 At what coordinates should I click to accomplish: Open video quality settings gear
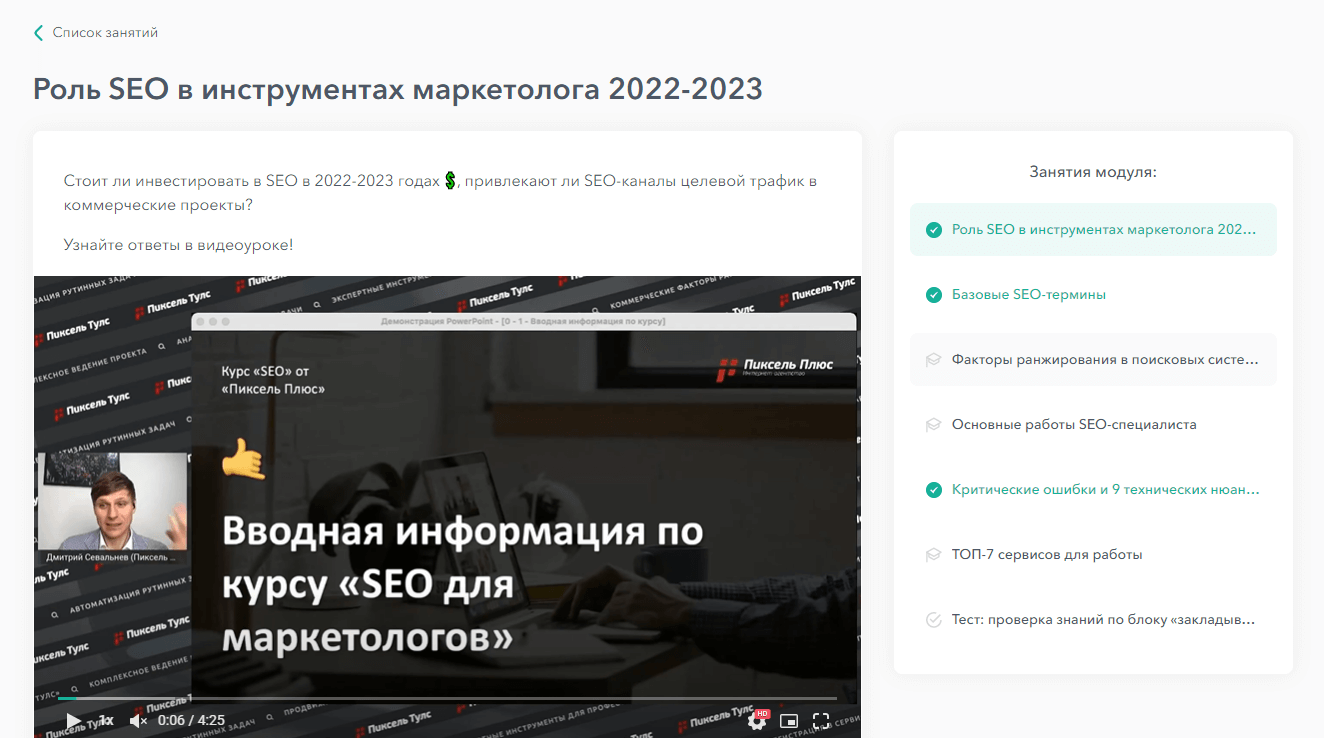(757, 720)
